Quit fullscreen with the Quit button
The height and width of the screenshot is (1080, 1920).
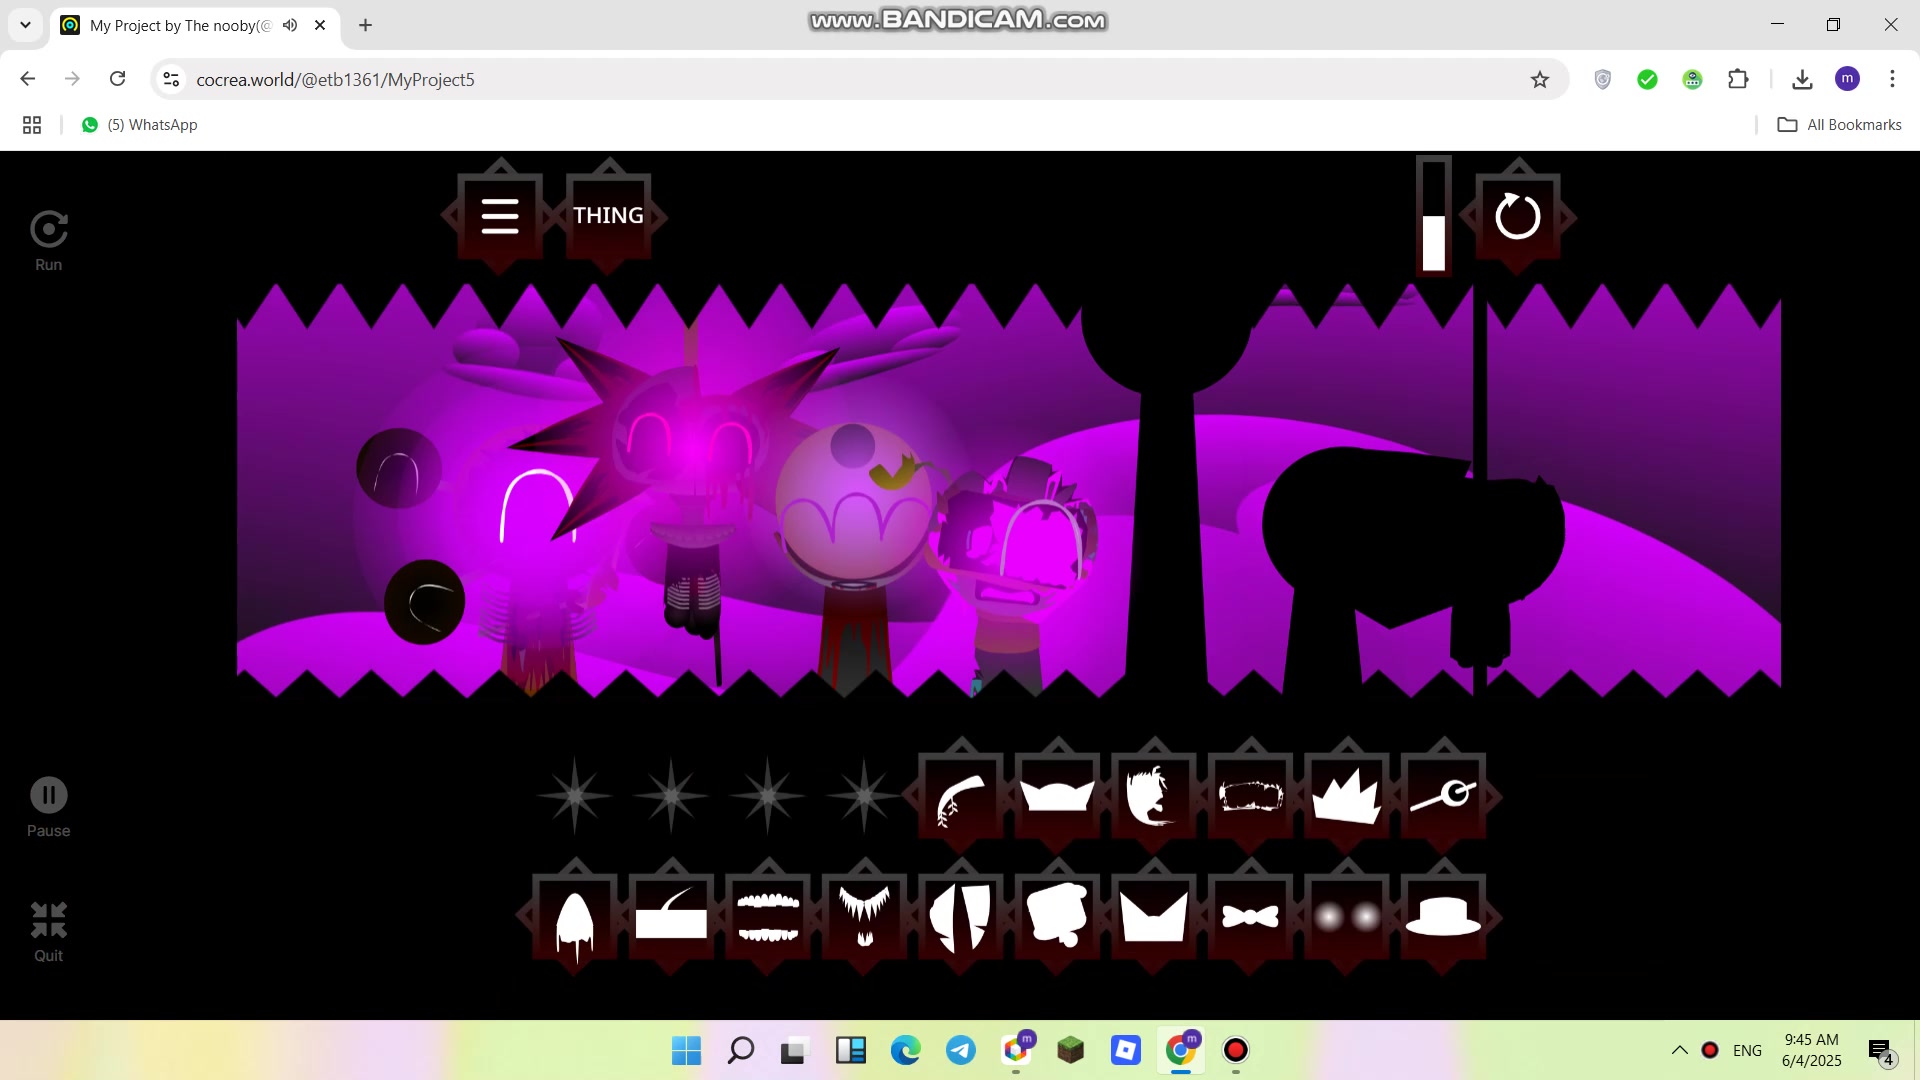click(48, 932)
